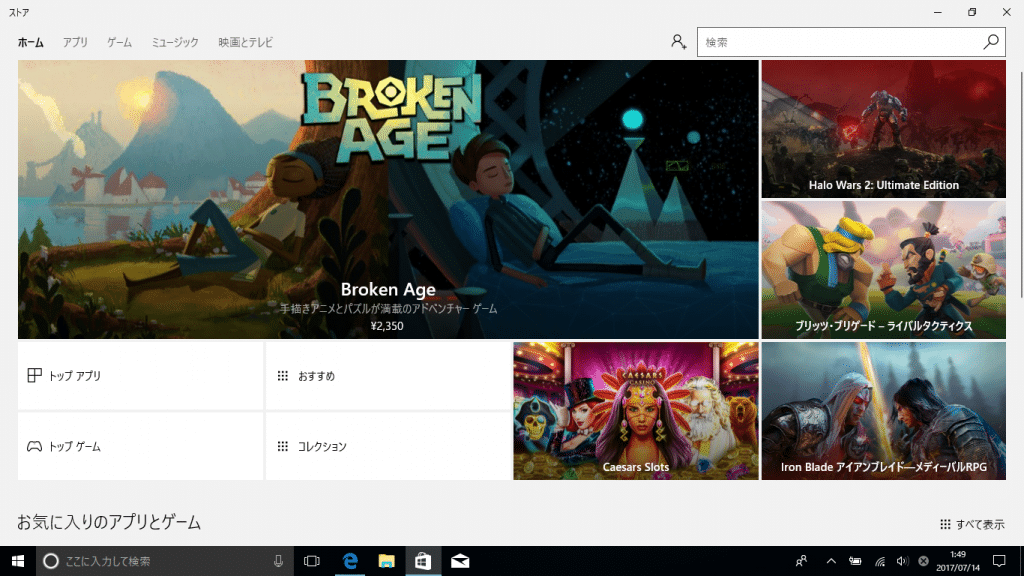
Task: Open the People tray icon
Action: [x=801, y=561]
